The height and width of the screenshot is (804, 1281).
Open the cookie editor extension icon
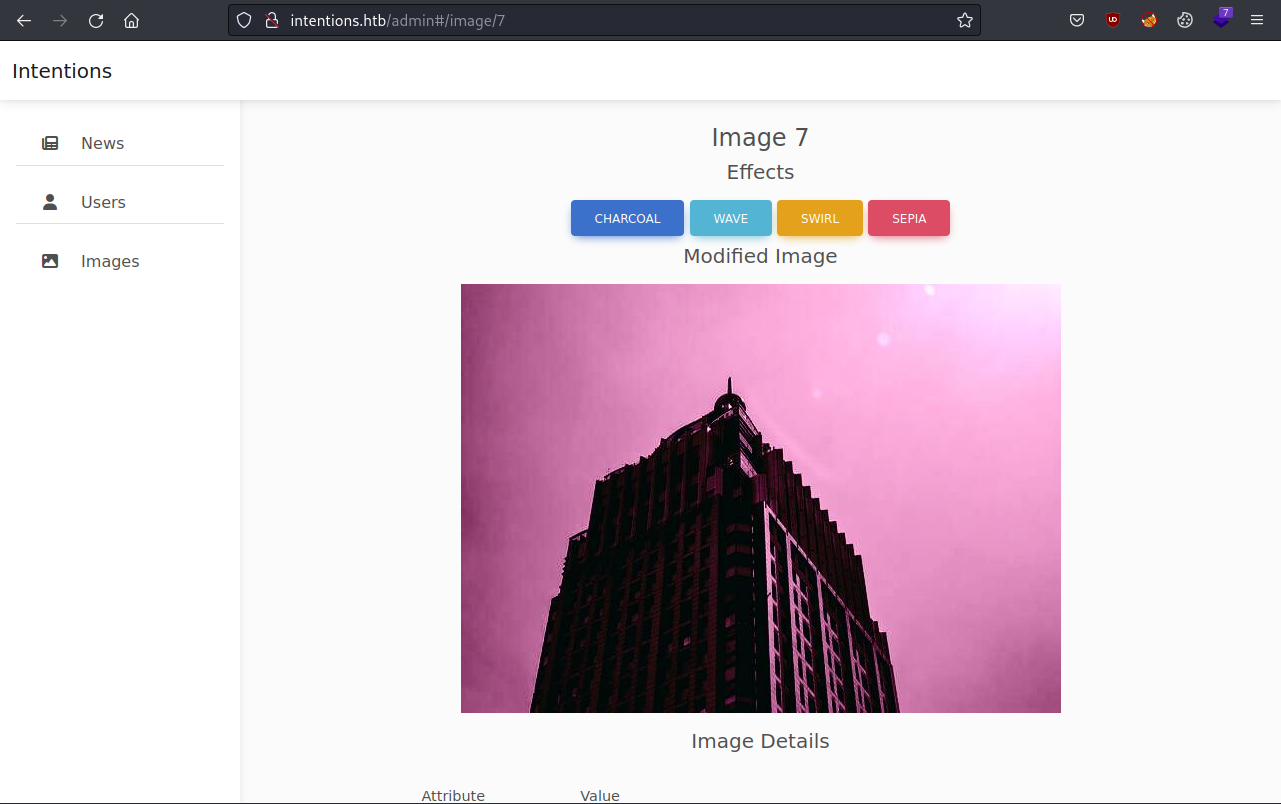point(1185,20)
